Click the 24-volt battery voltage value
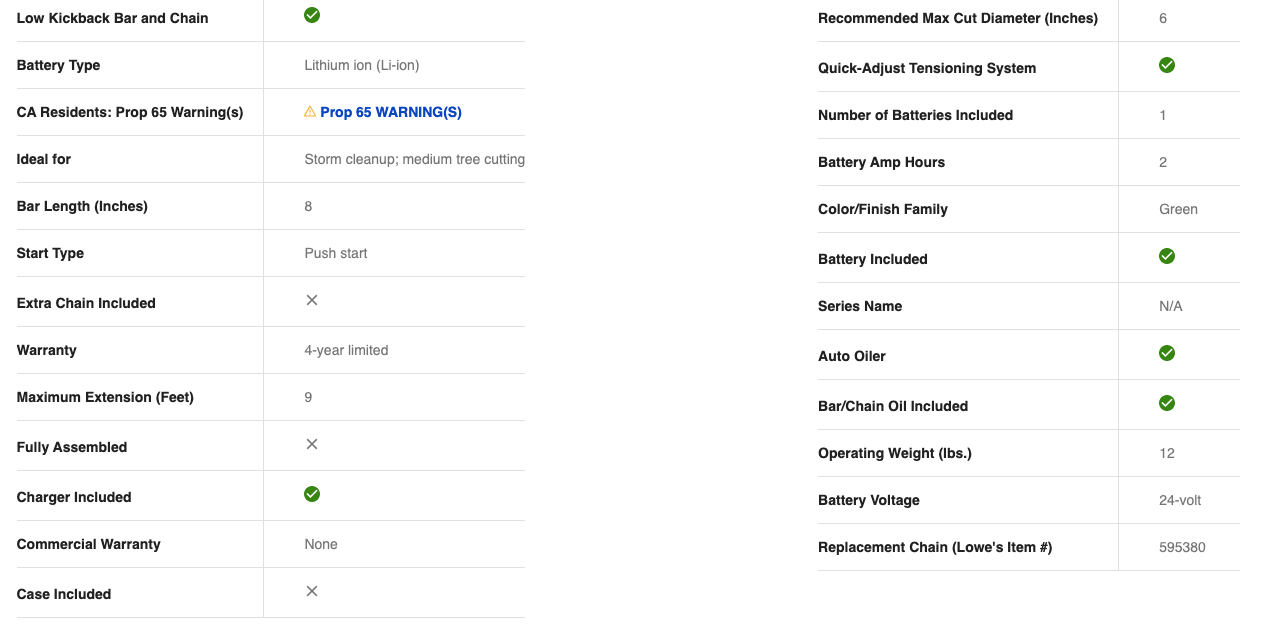This screenshot has height=642, width=1288. click(1180, 500)
